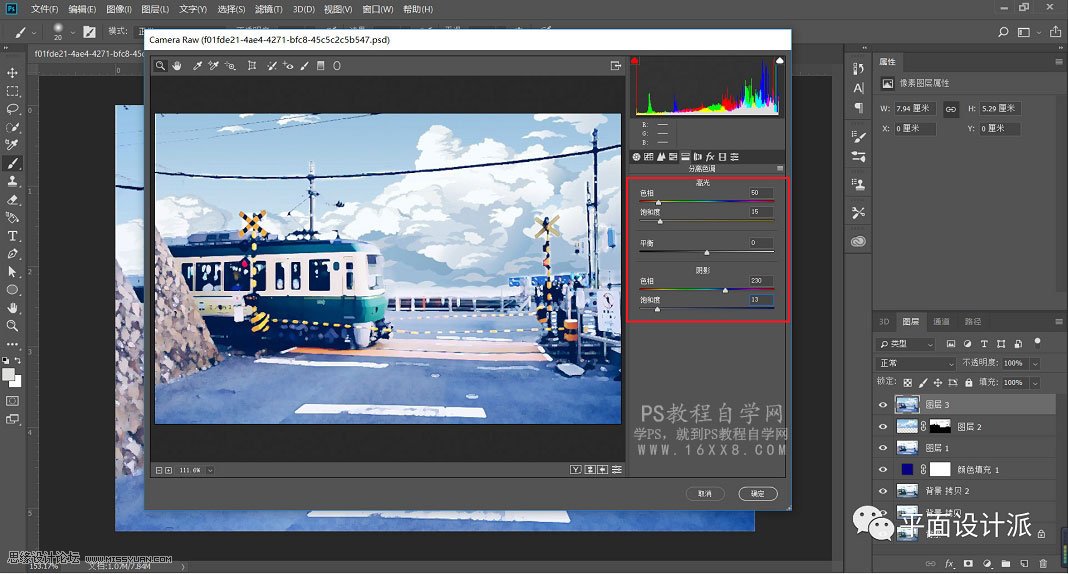Toggle lock all for the layer
The height and width of the screenshot is (574, 1068).
coord(968,383)
